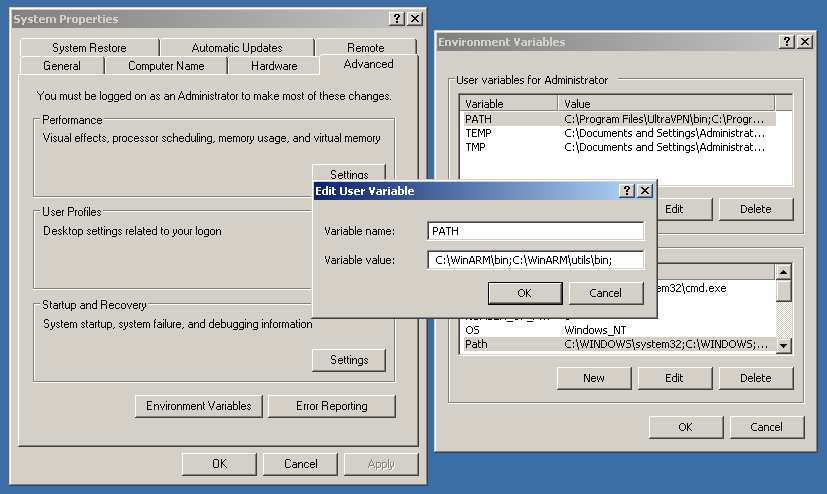The width and height of the screenshot is (827, 494).
Task: Click the Variable column header in user variables
Action: [x=509, y=103]
